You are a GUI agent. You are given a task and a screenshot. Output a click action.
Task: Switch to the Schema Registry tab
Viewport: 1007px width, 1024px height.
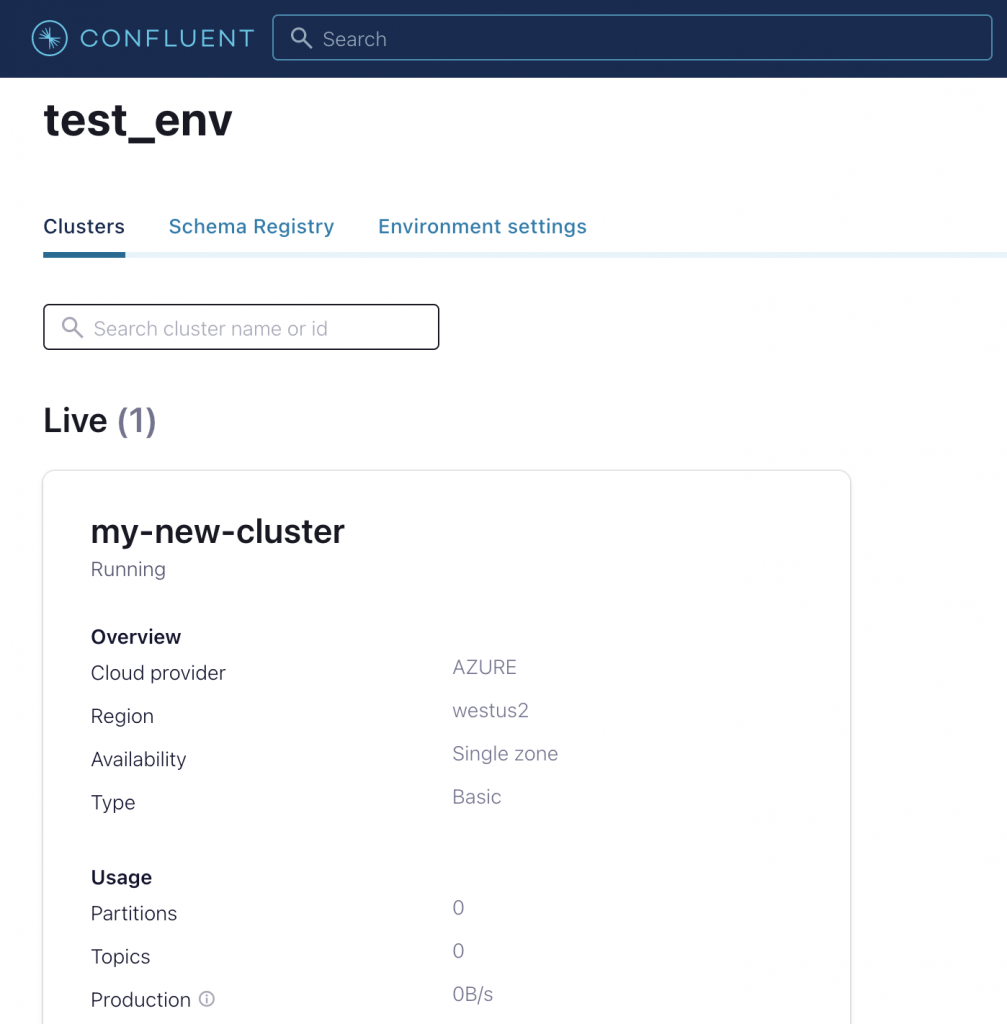(x=251, y=227)
